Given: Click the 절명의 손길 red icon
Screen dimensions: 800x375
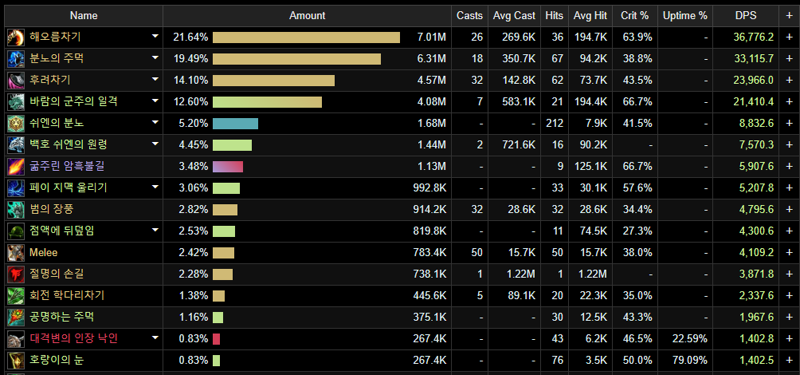Looking at the screenshot, I should click(16, 274).
